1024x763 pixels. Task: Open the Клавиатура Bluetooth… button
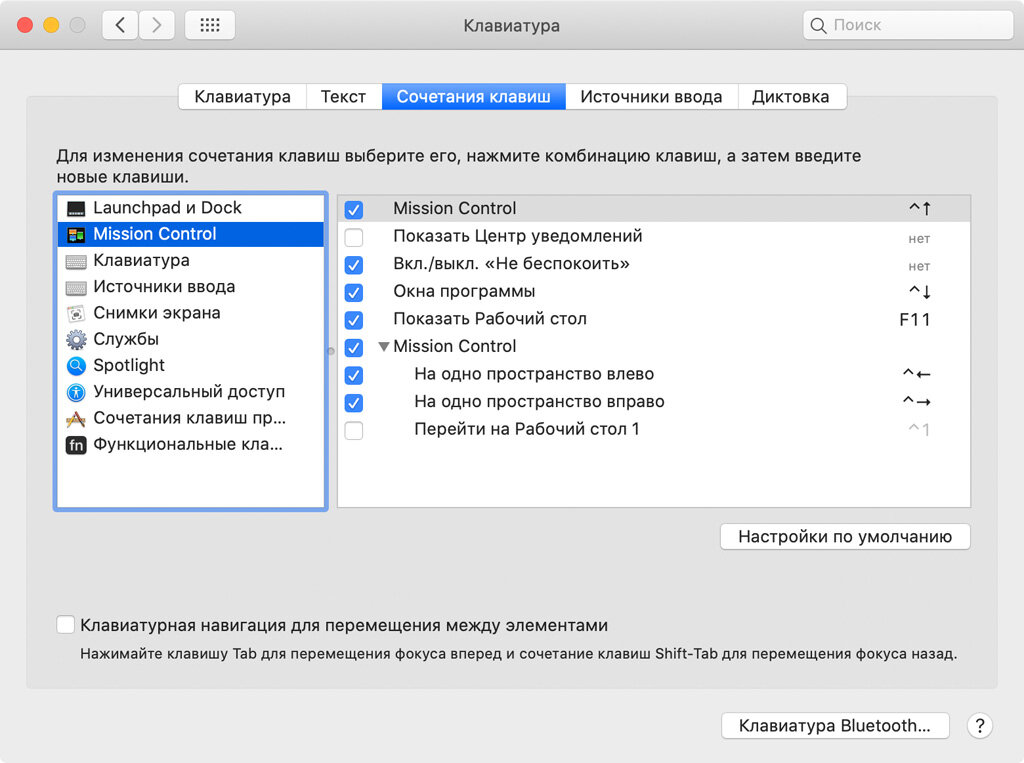(x=835, y=726)
